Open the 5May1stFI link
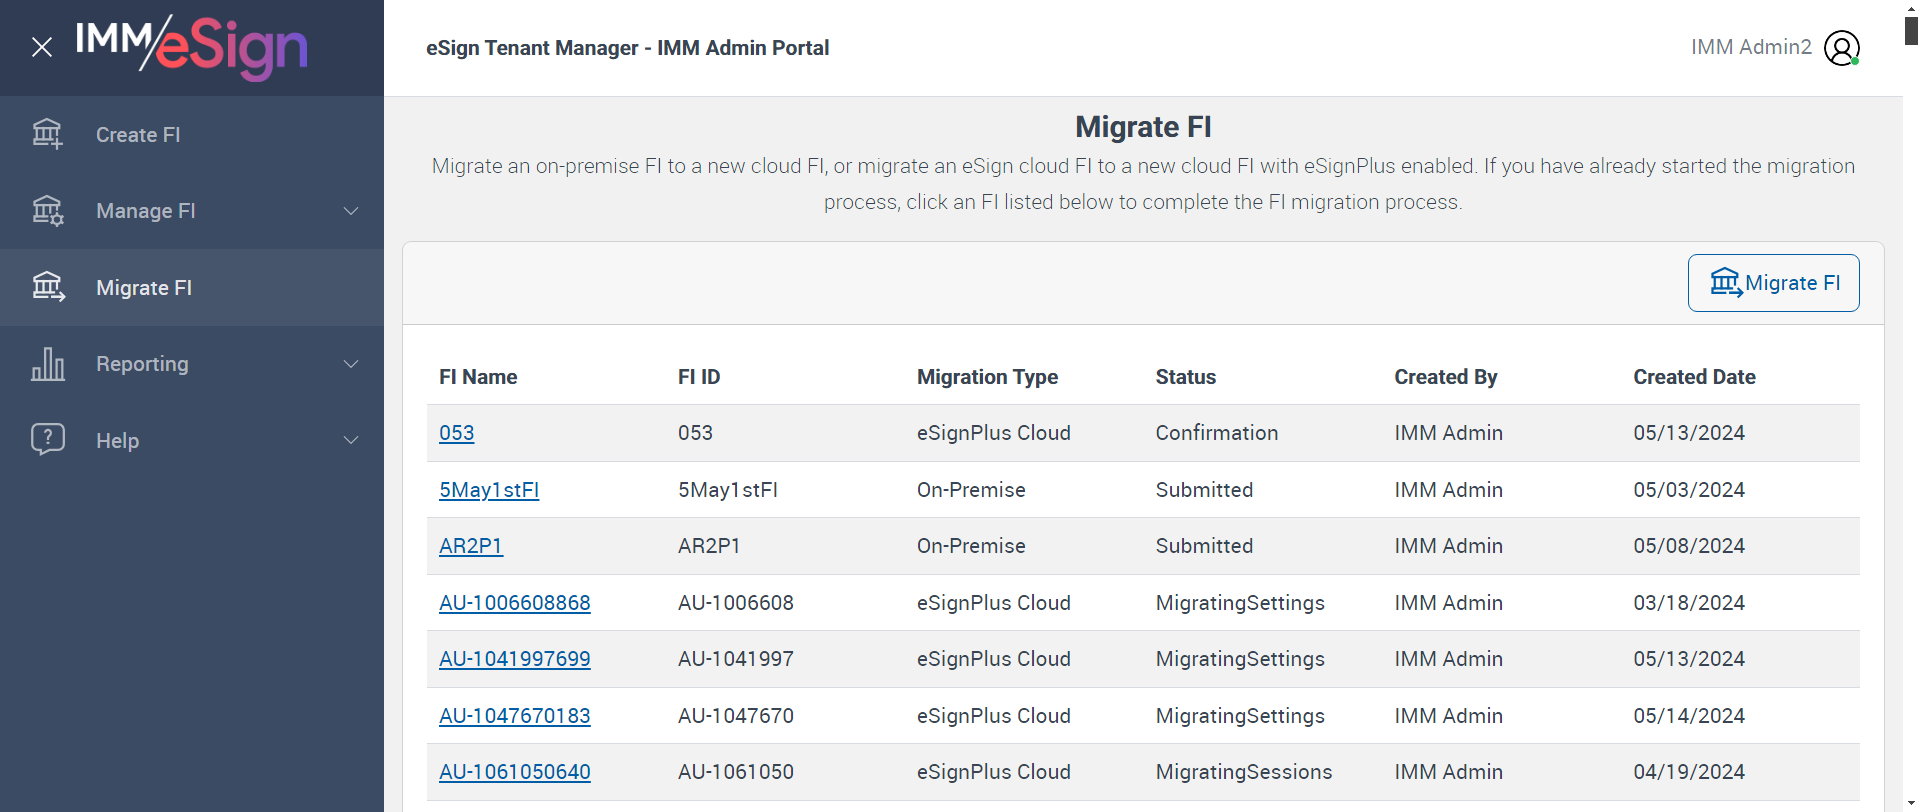The width and height of the screenshot is (1920, 812). point(489,490)
